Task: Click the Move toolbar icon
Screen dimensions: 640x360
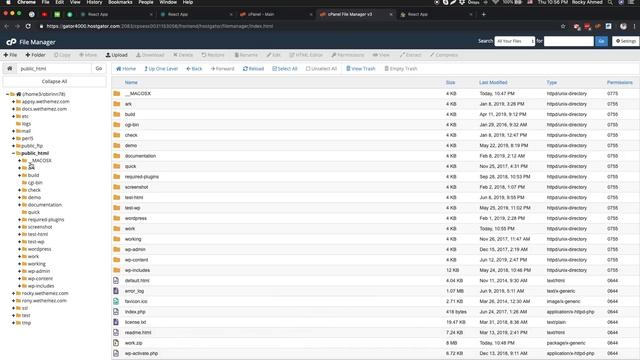Action: [88, 55]
